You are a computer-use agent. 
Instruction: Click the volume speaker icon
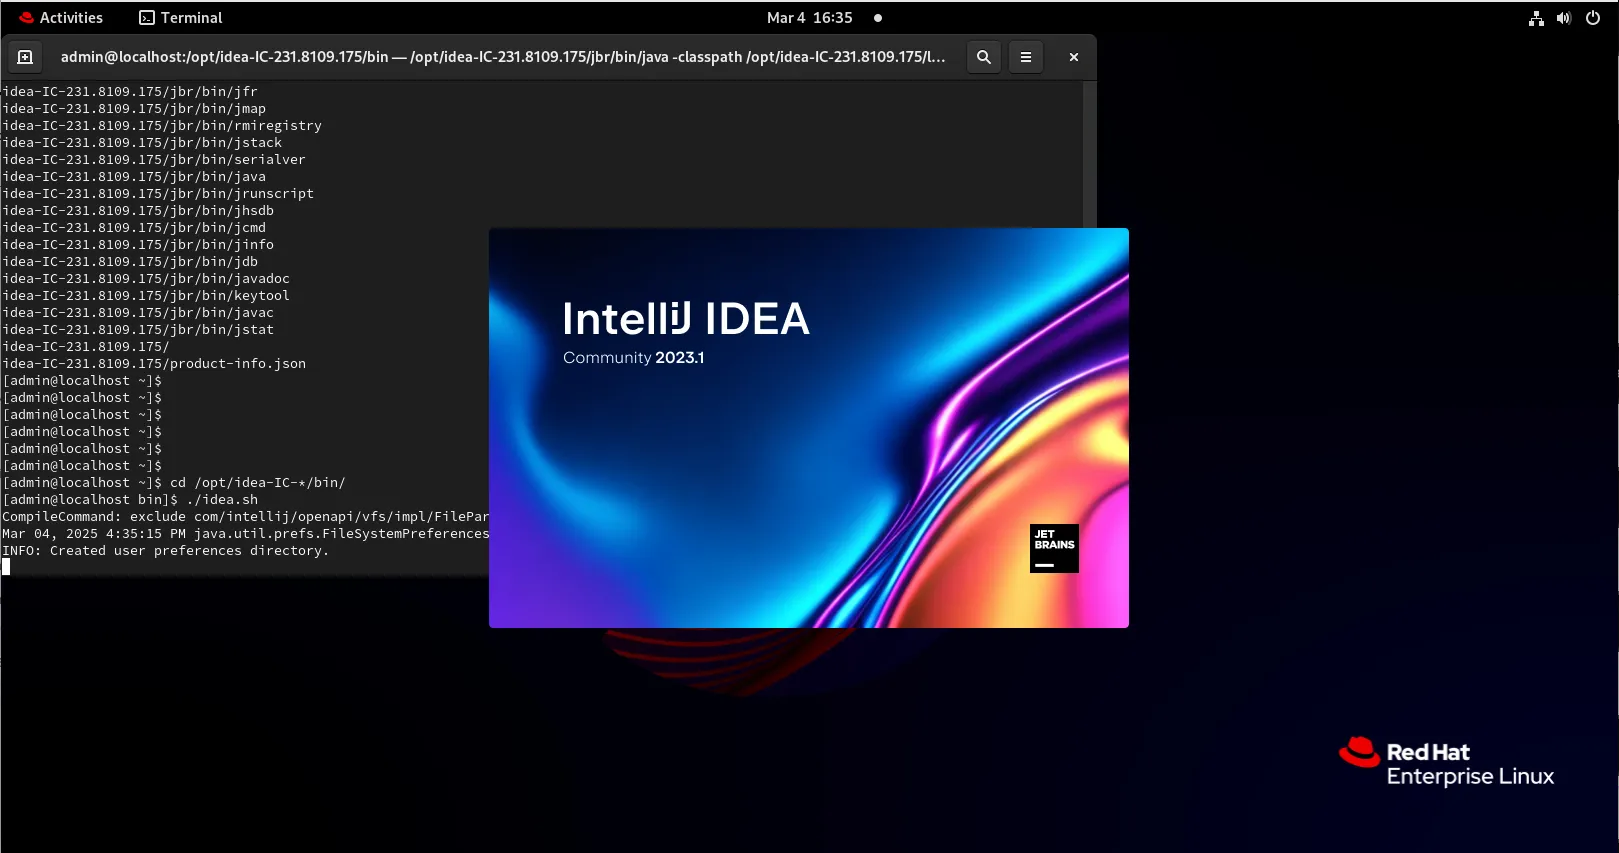tap(1564, 17)
